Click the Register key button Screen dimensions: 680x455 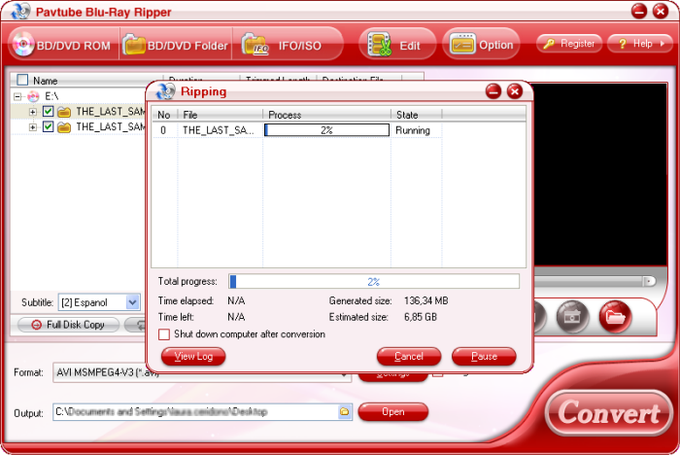[569, 43]
